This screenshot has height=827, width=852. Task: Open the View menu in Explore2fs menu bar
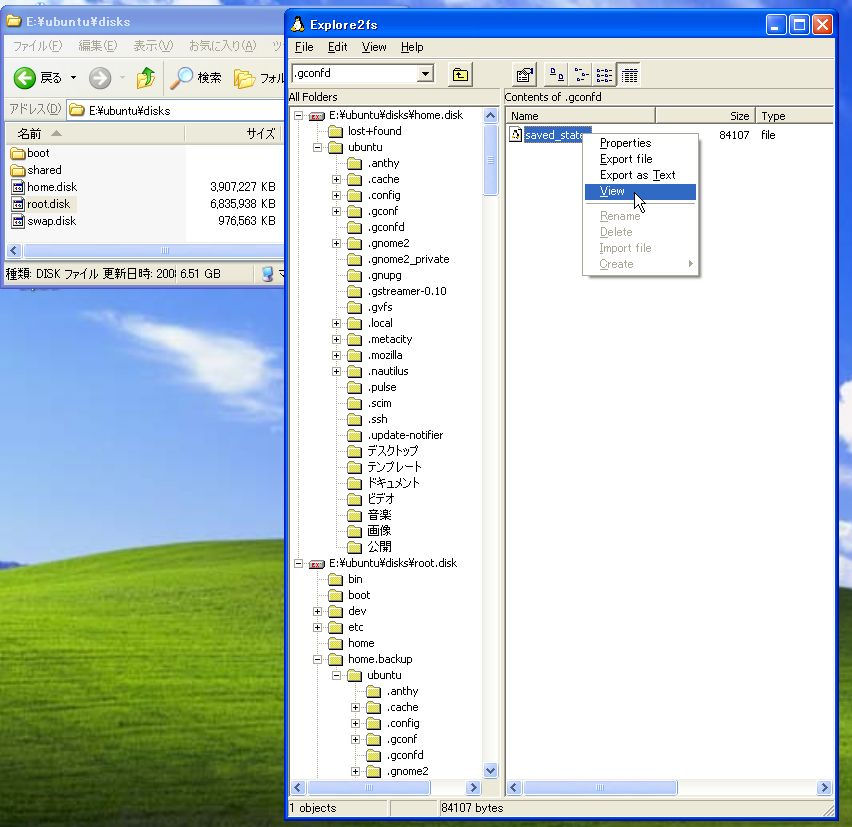click(374, 47)
